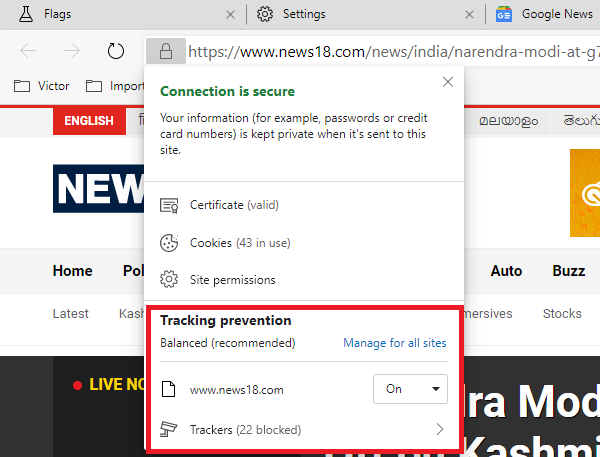This screenshot has width=600, height=457.
Task: Open Site permissions
Action: (x=304, y=280)
